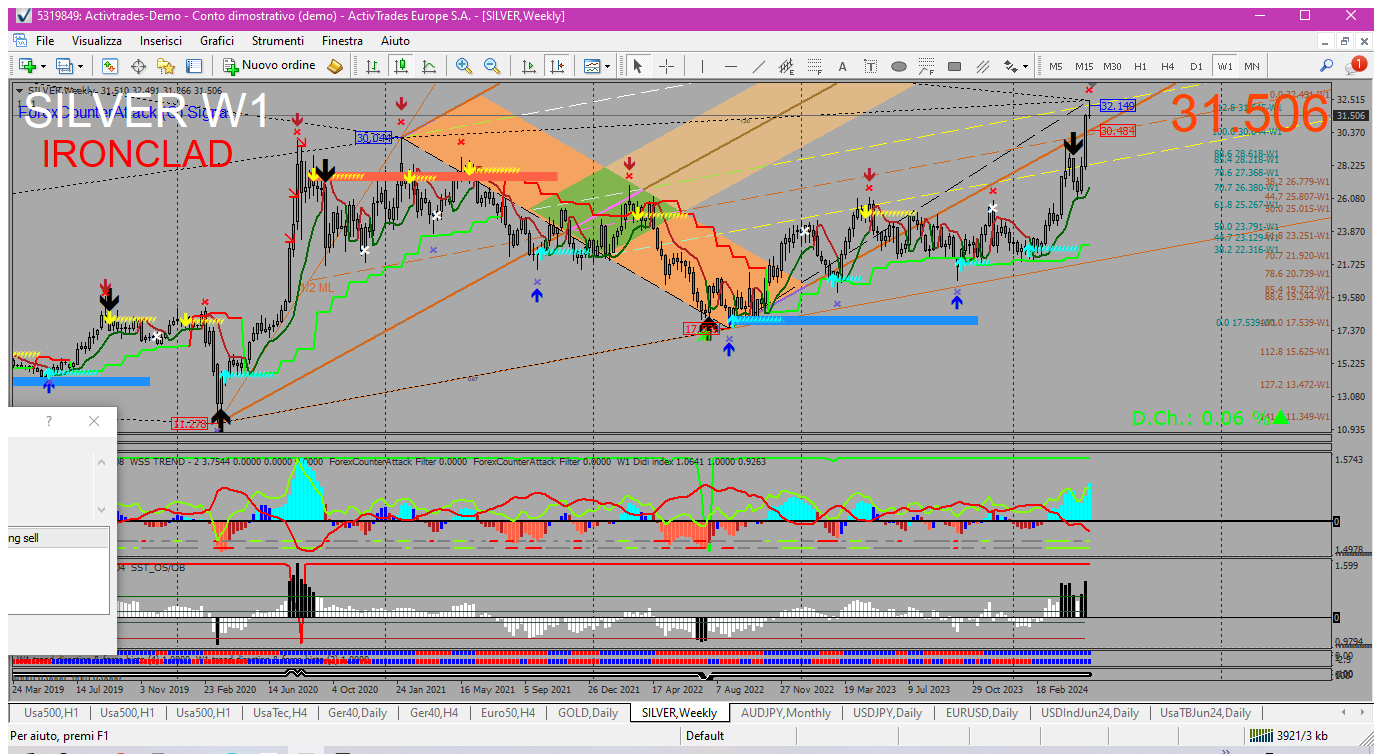Open the Strumenti menu
Viewport: 1382px width, 754px height.
click(x=278, y=41)
